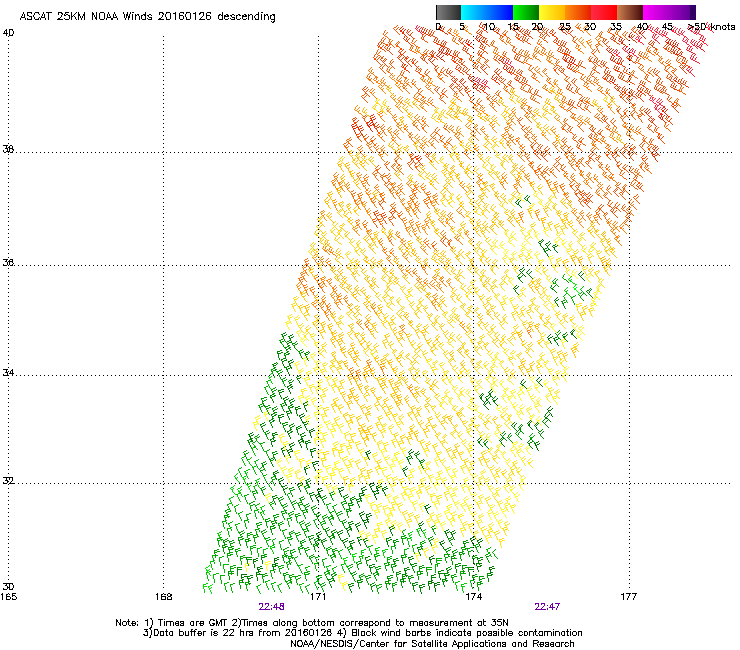Click latitude label 30 on left axis

coord(8,586)
